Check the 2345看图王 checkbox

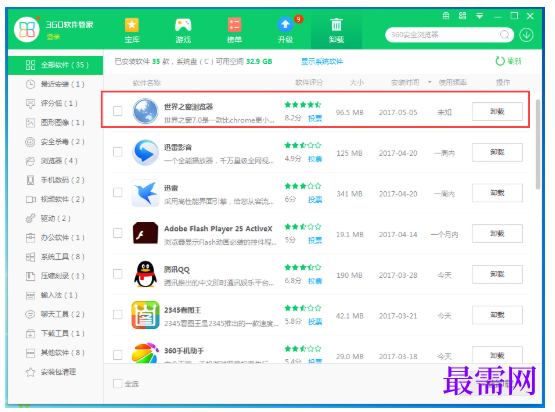118,314
